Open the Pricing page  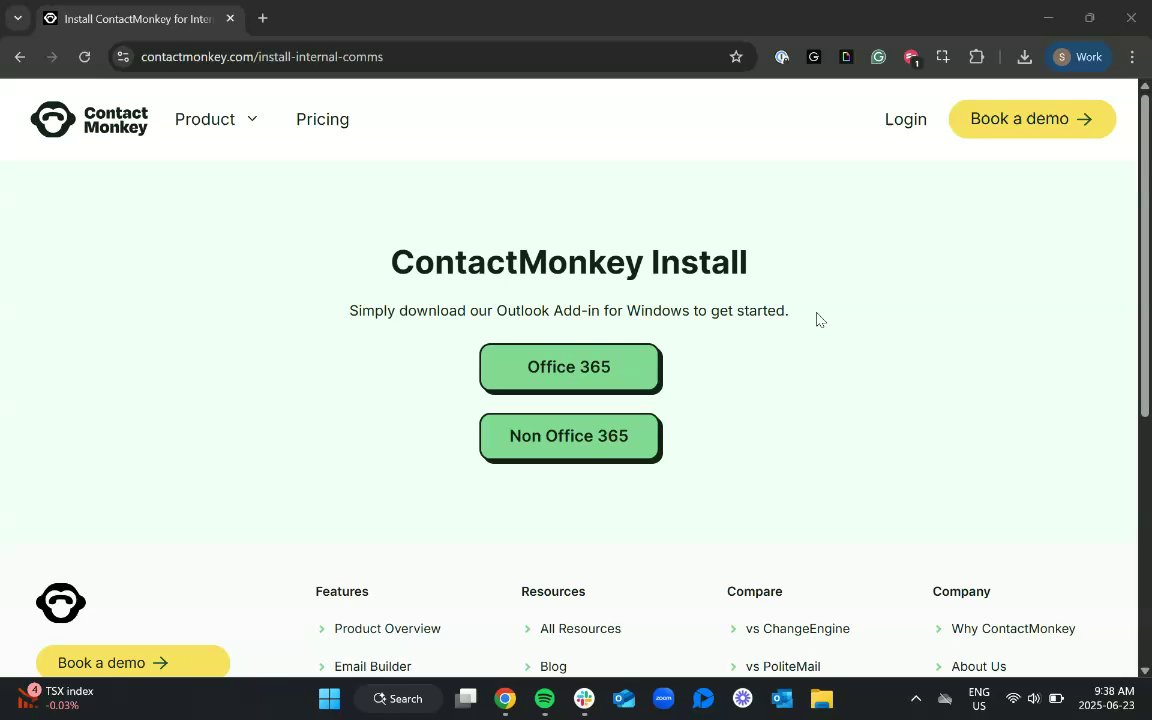point(323,119)
